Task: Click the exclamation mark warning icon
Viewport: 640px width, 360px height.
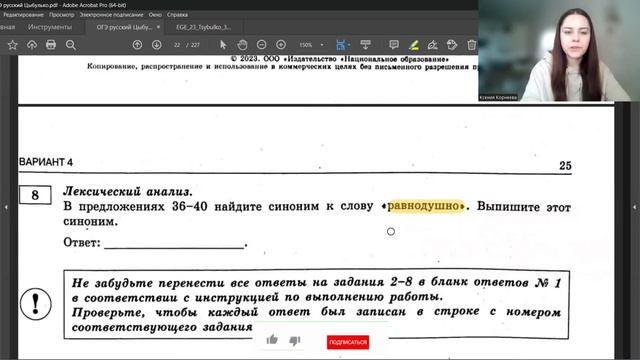Action: (36, 304)
